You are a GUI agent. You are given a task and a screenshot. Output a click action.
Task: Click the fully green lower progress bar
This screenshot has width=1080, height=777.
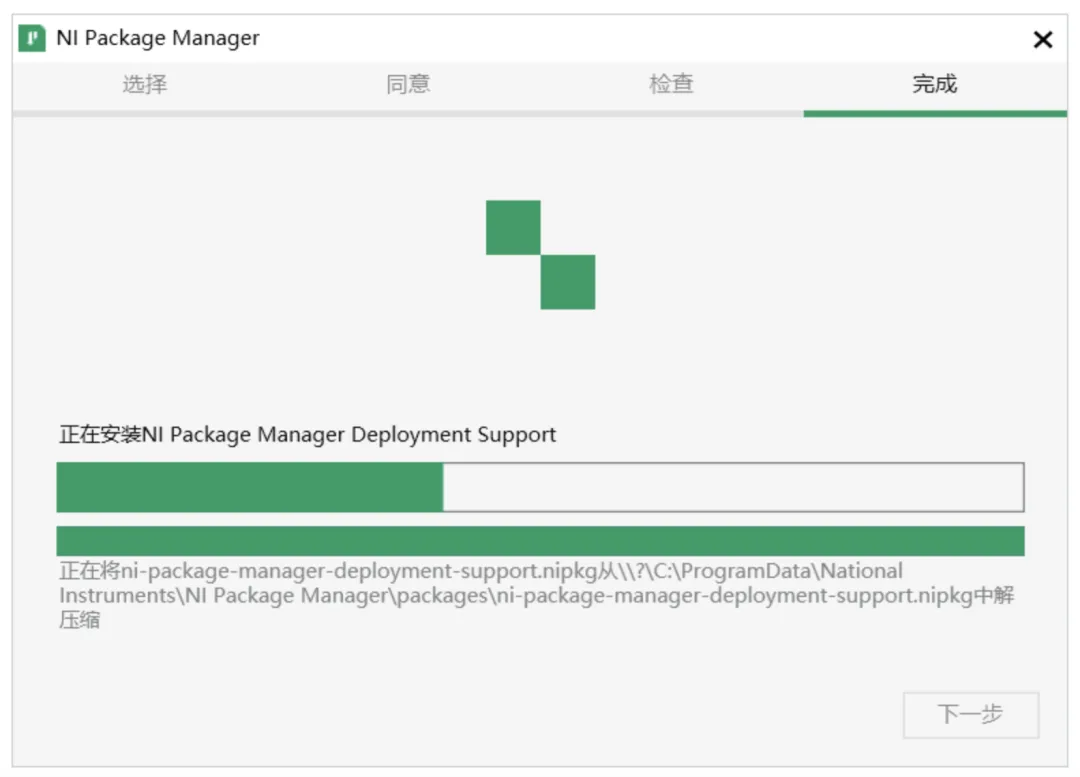coord(540,541)
